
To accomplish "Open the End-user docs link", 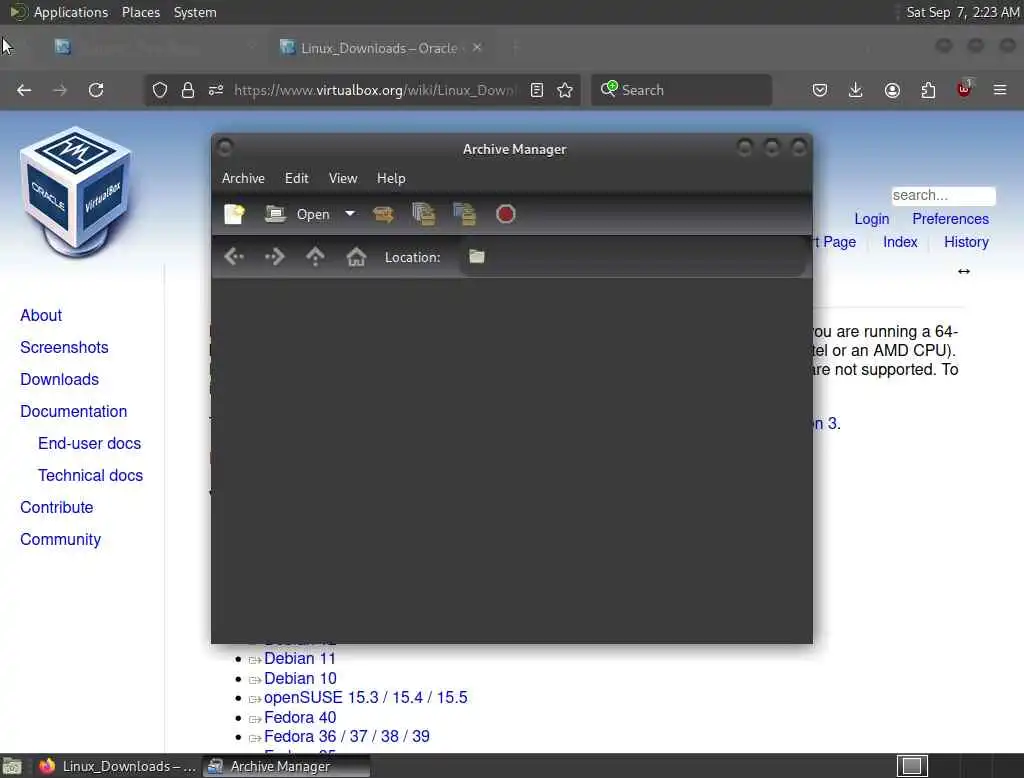I will click(x=89, y=444).
